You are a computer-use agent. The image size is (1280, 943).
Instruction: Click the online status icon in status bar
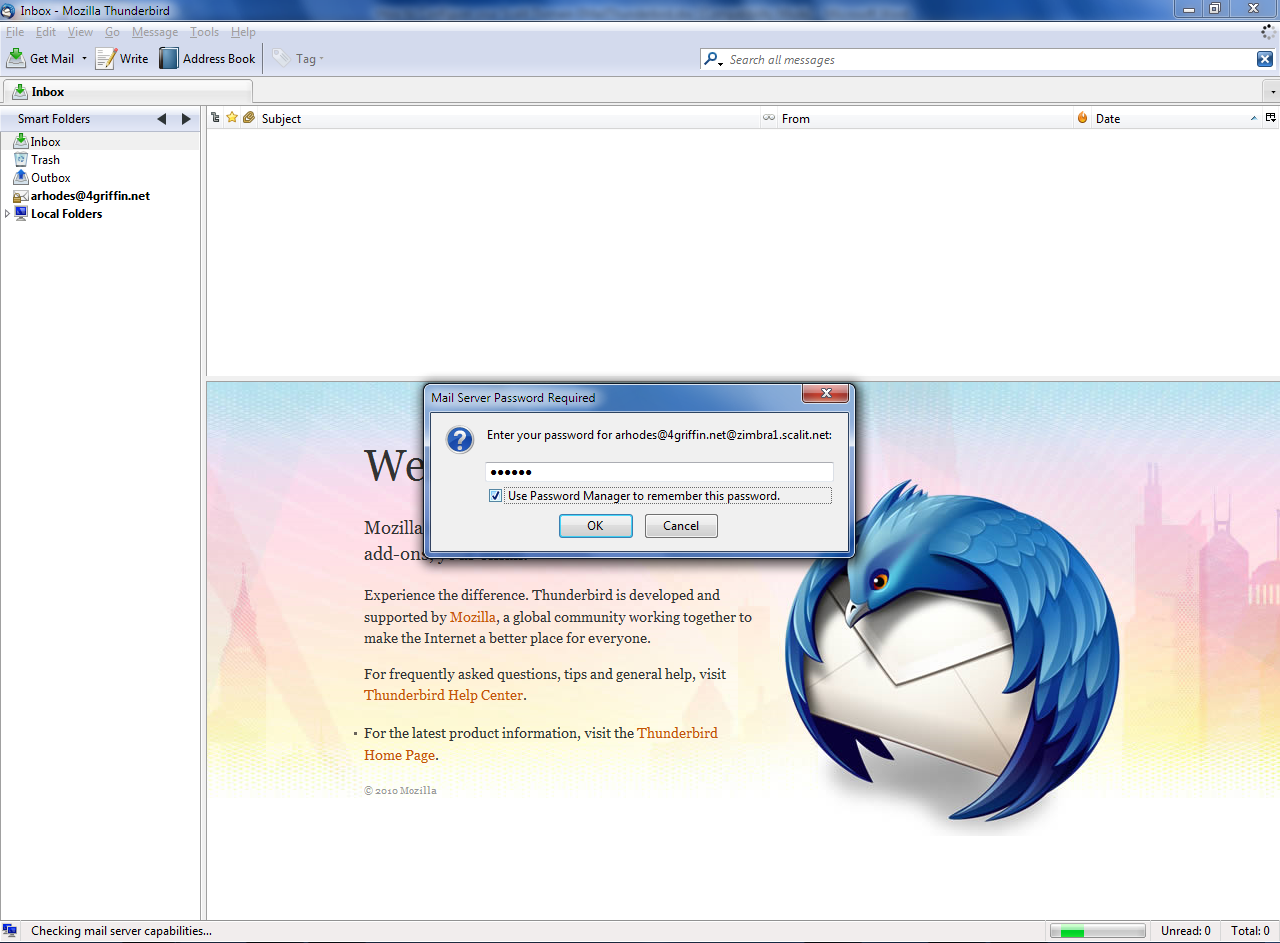coord(10,931)
